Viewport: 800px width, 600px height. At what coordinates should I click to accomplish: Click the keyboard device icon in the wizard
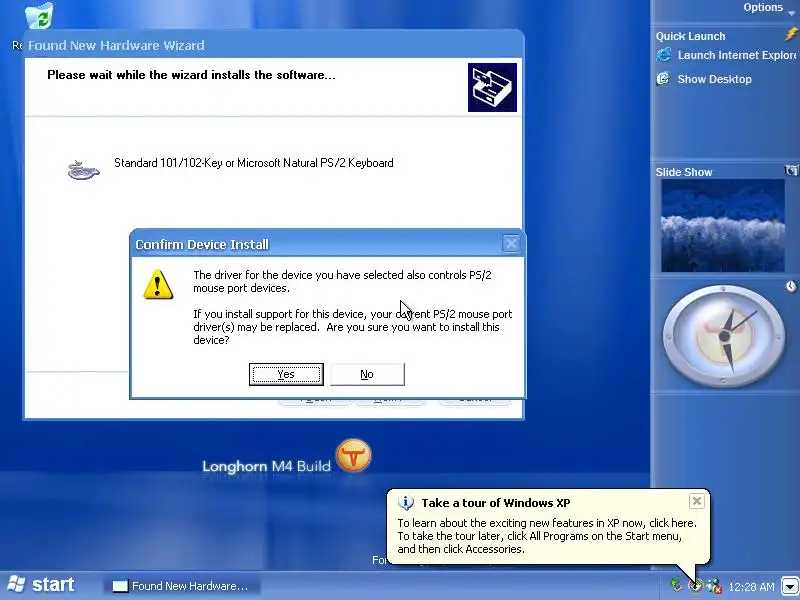click(x=83, y=170)
